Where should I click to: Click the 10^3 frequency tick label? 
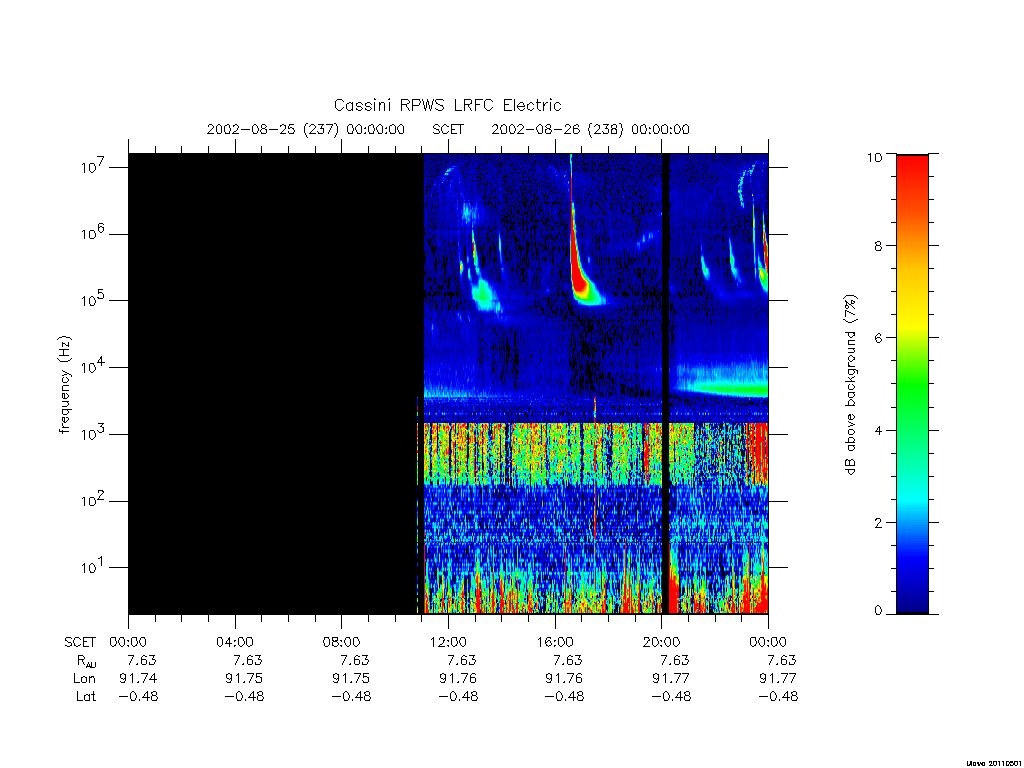click(94, 434)
